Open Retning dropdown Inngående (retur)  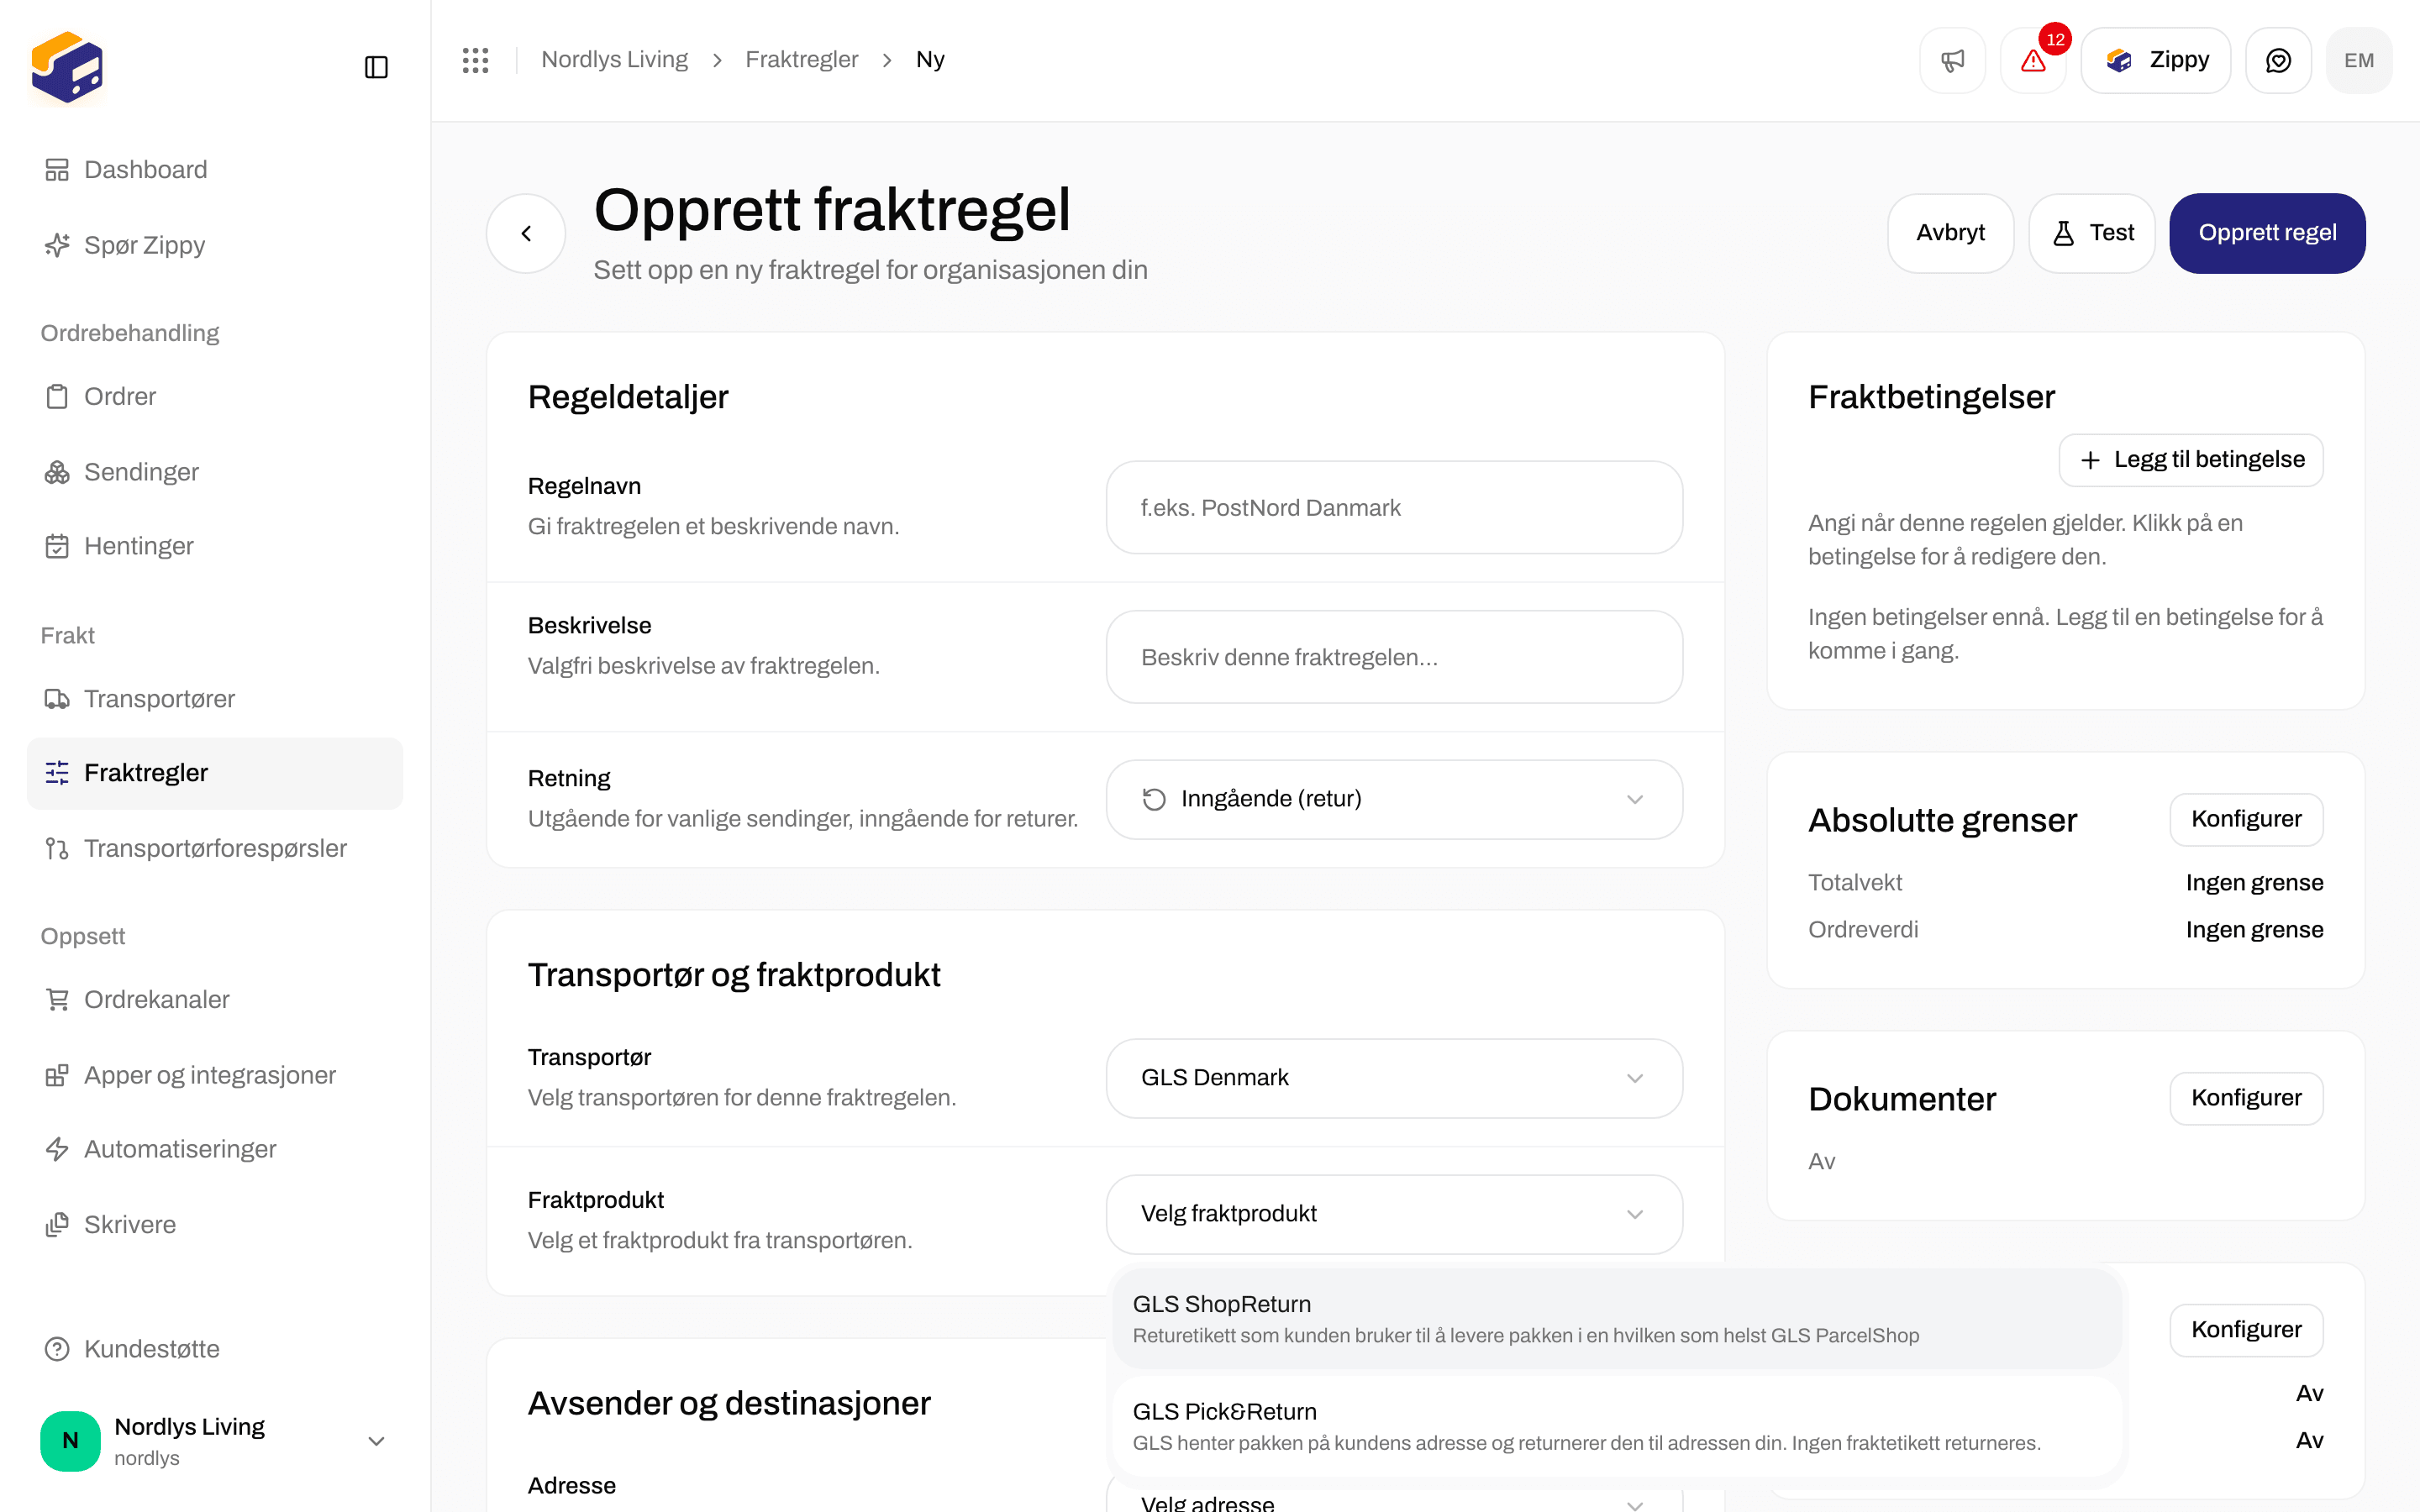point(1394,799)
